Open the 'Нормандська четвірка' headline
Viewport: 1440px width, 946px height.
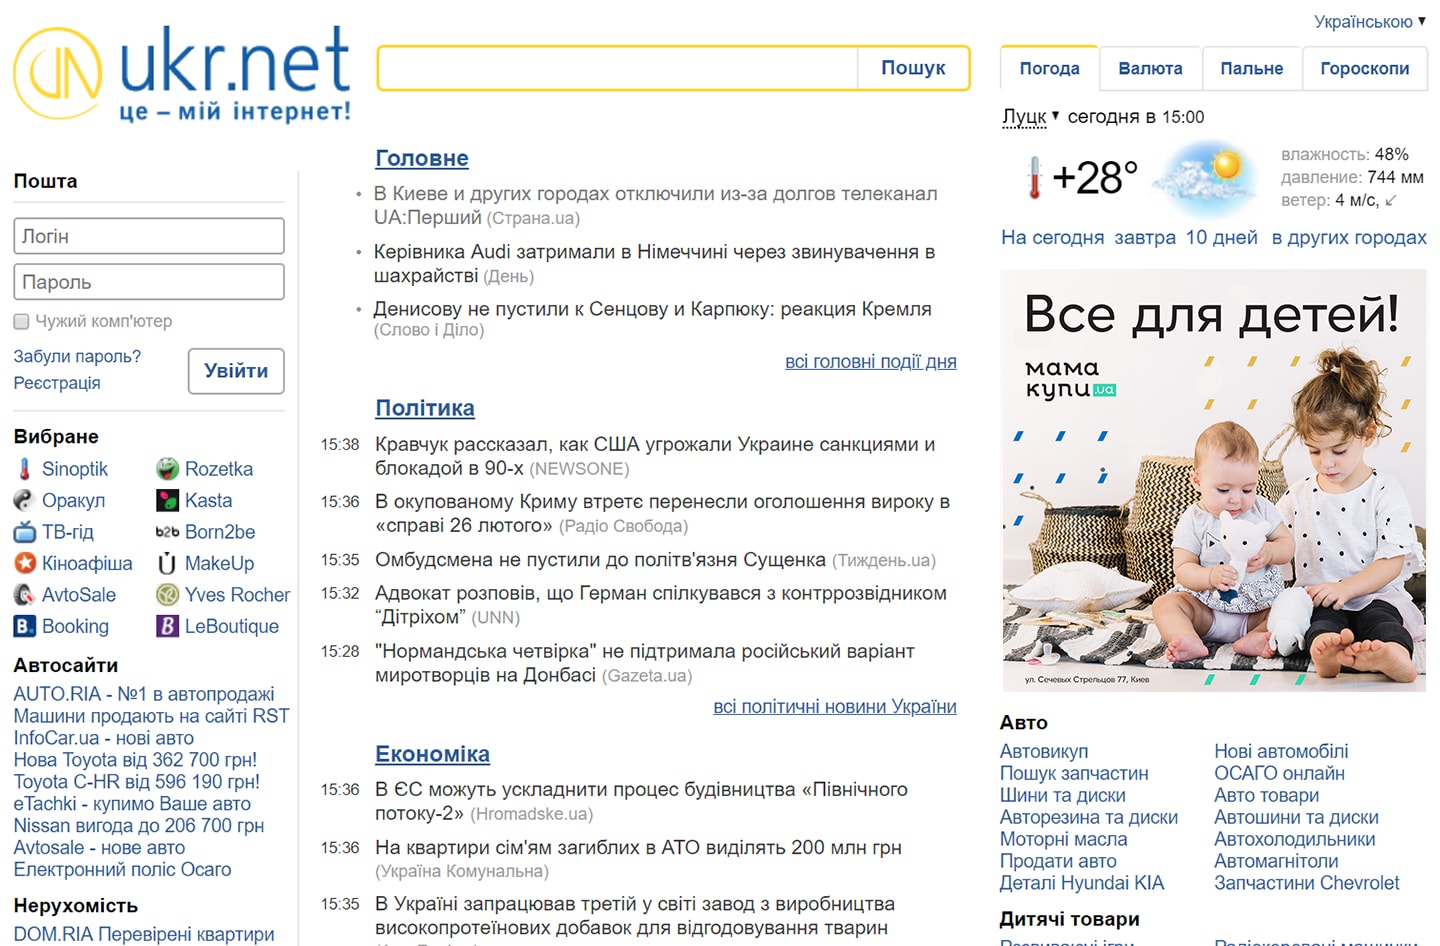point(645,663)
